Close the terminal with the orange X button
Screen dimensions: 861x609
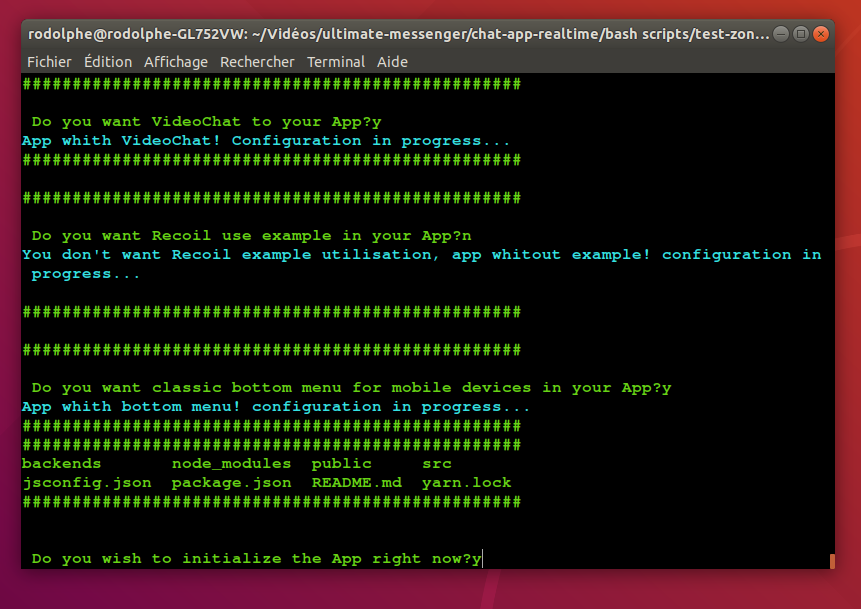click(x=821, y=34)
